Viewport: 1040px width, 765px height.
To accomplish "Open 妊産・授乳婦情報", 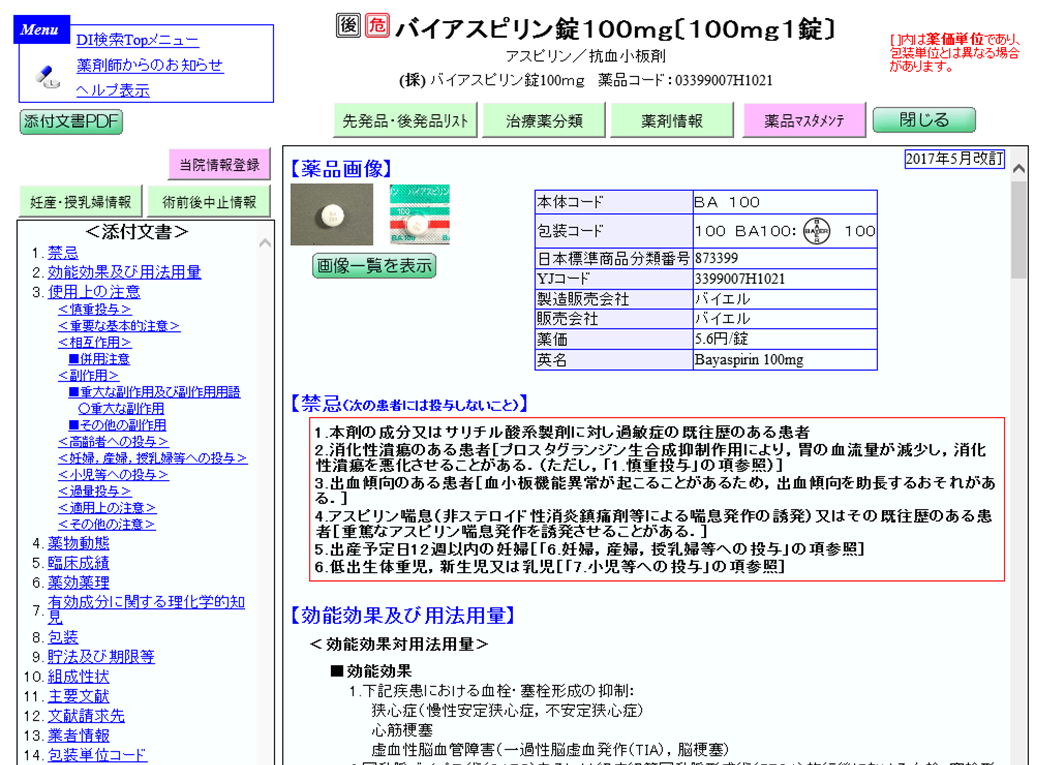I will 81,202.
